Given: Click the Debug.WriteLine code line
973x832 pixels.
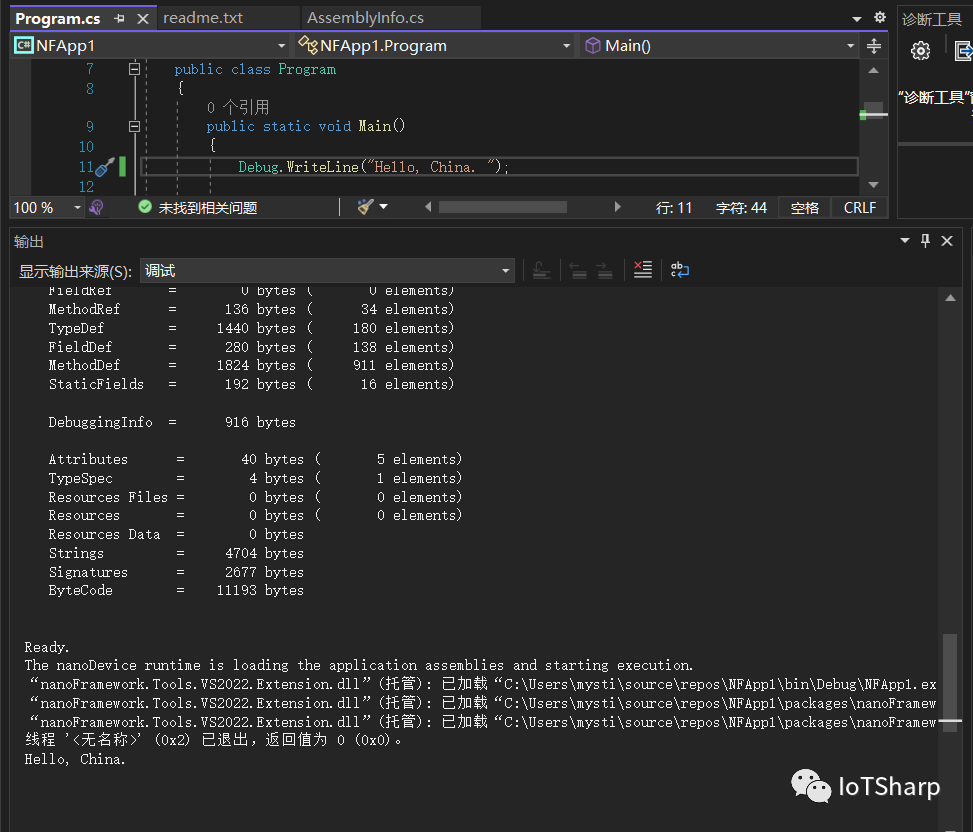Looking at the screenshot, I should pyautogui.click(x=373, y=167).
